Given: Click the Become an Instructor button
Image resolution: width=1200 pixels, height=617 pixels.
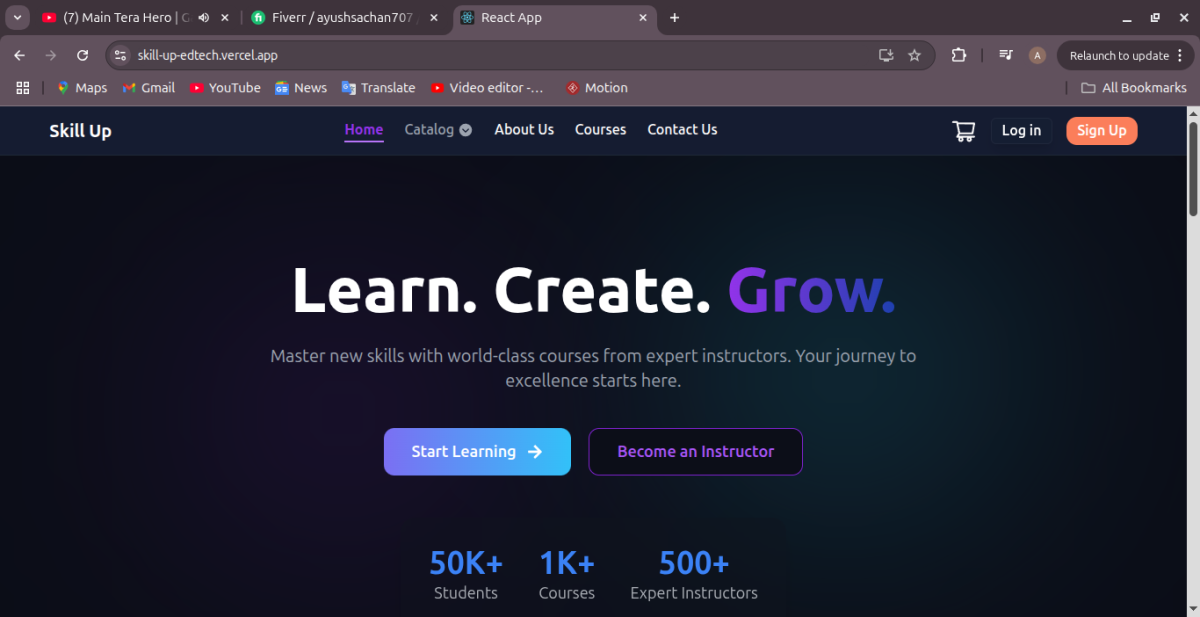Looking at the screenshot, I should pyautogui.click(x=695, y=452).
